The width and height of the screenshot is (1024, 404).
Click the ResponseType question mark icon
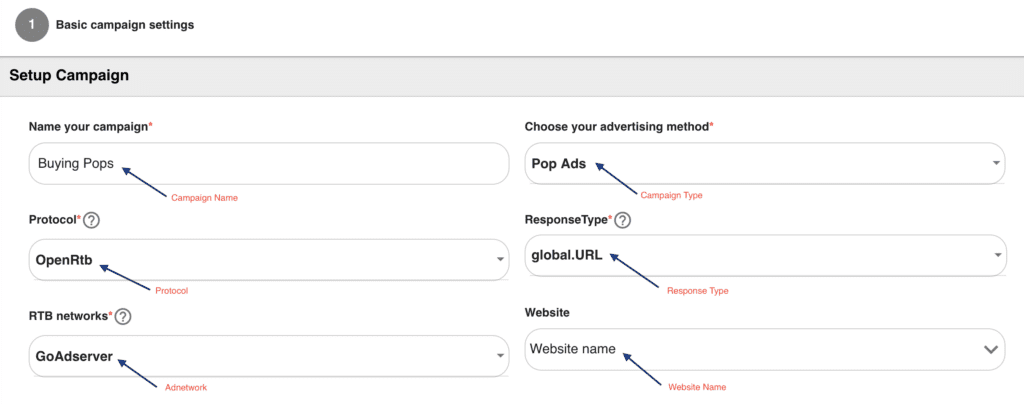(x=622, y=221)
